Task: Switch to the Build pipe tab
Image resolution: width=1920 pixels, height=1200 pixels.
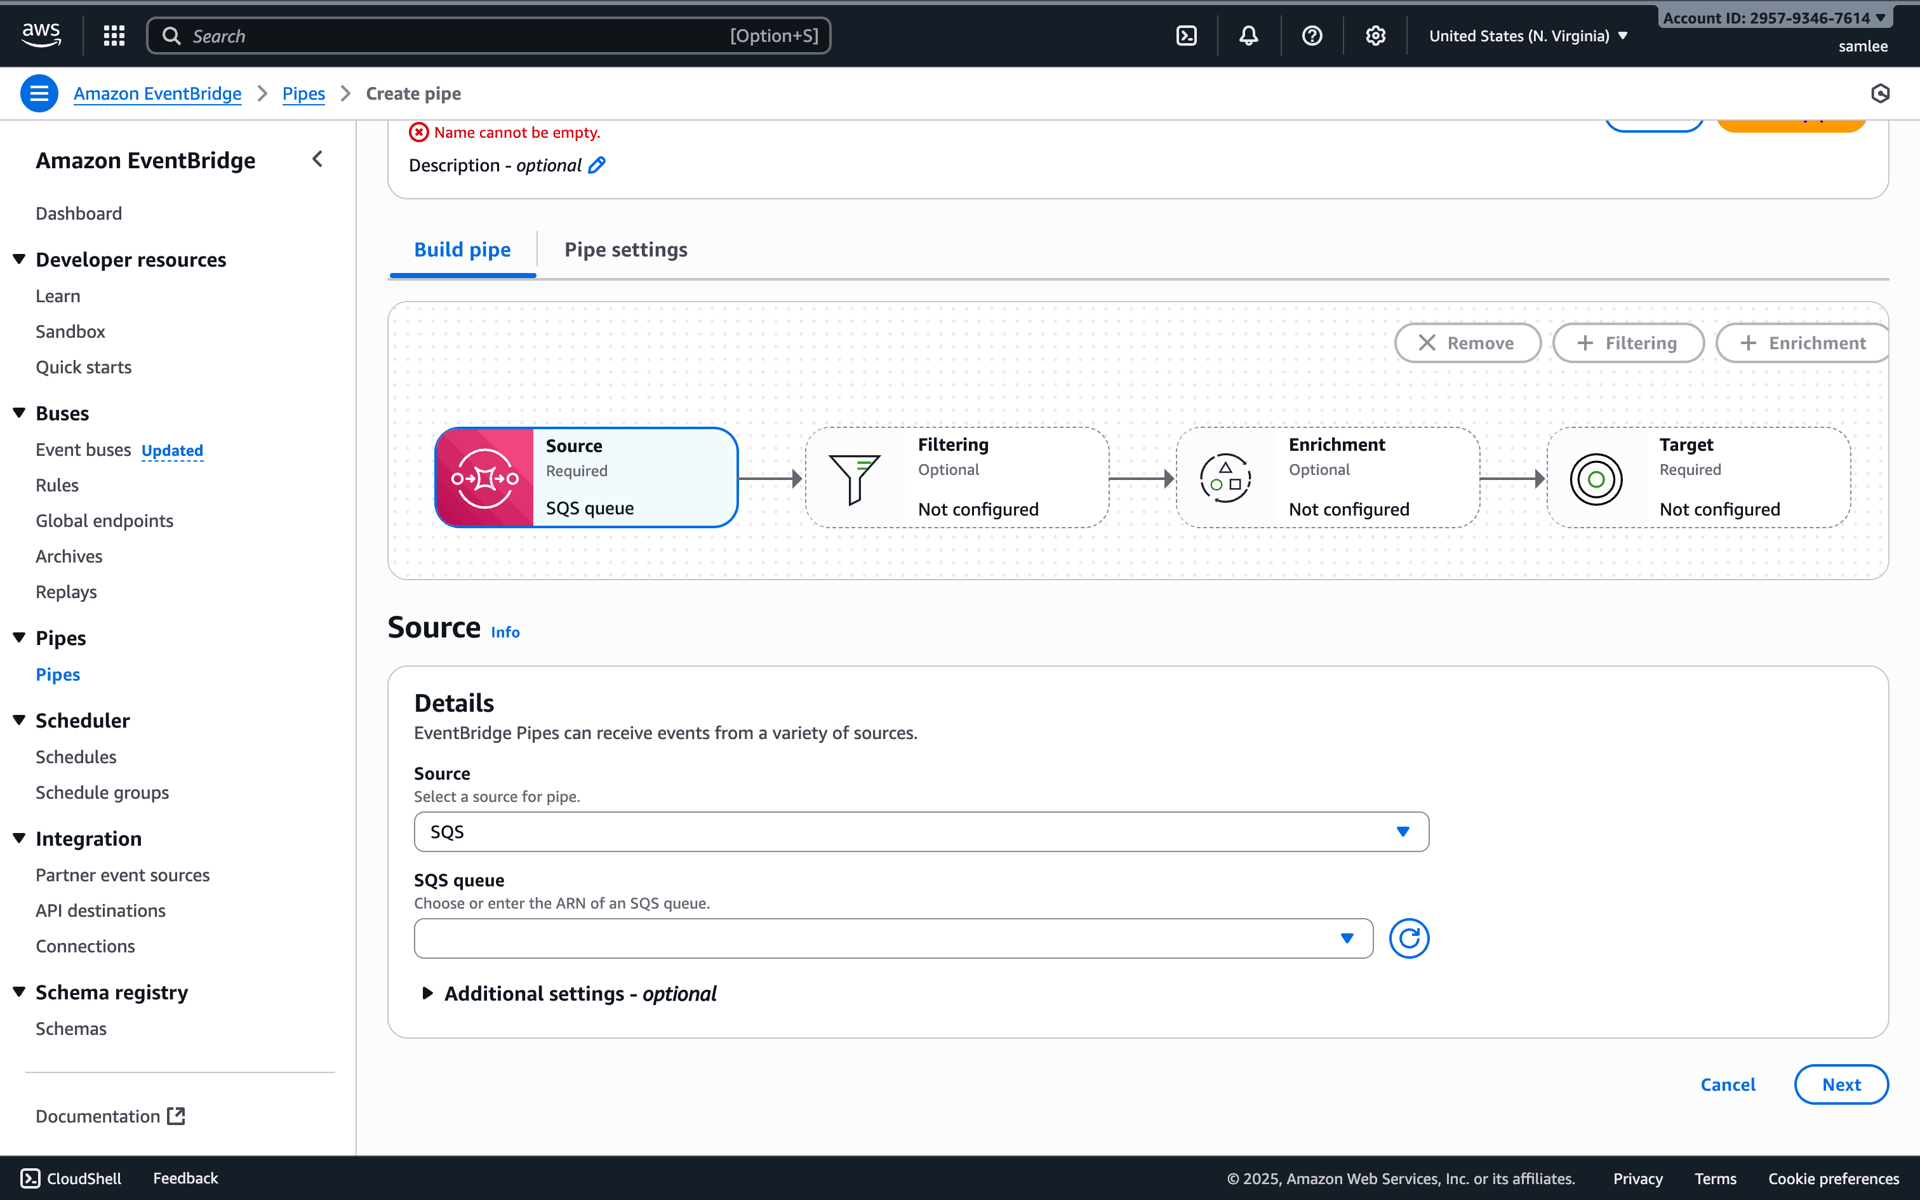Action: [462, 250]
